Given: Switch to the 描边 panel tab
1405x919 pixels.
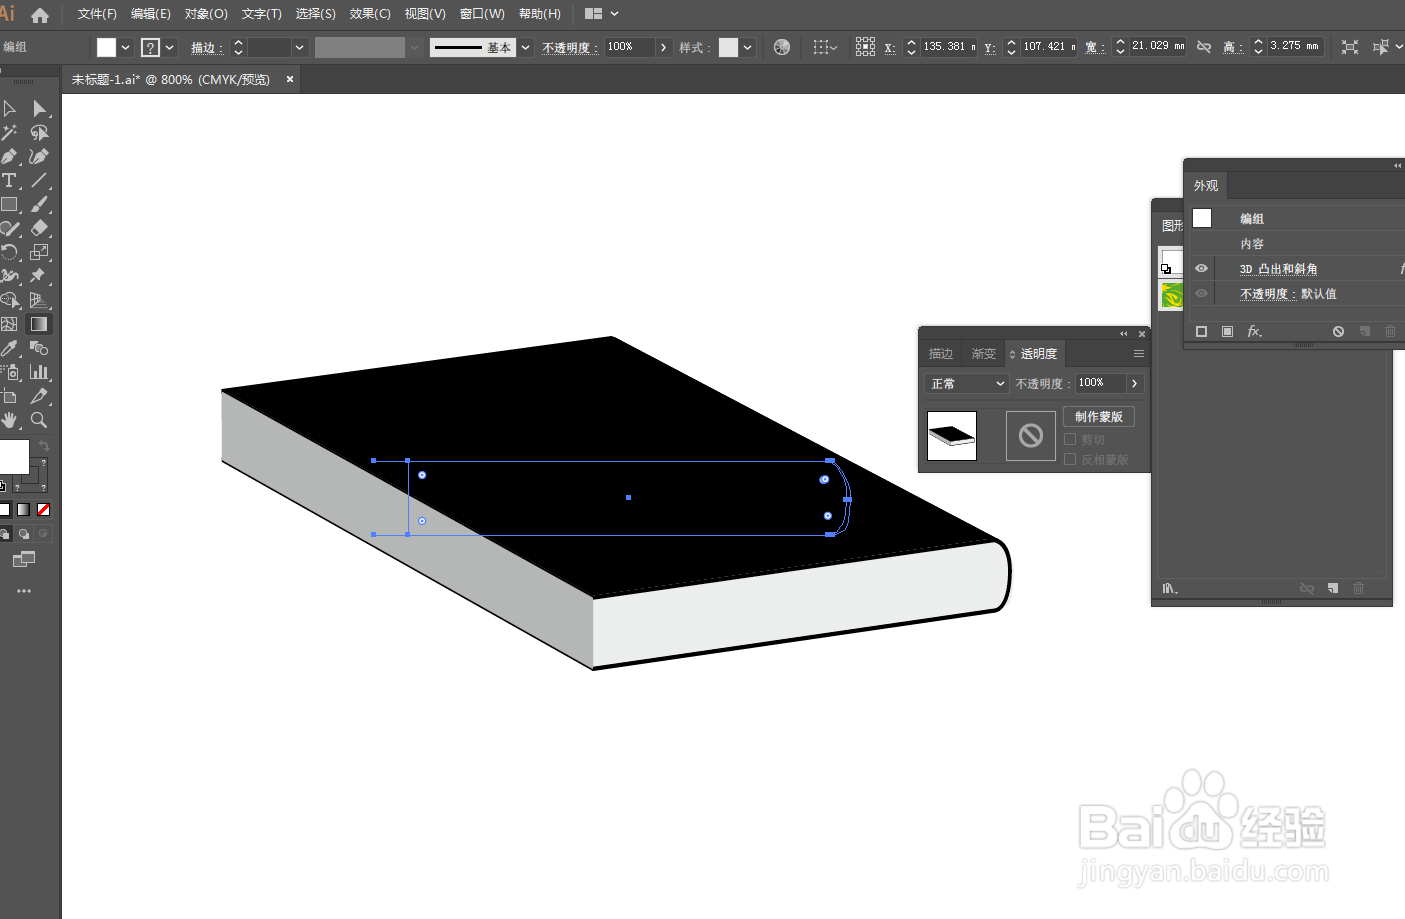Looking at the screenshot, I should pos(941,354).
